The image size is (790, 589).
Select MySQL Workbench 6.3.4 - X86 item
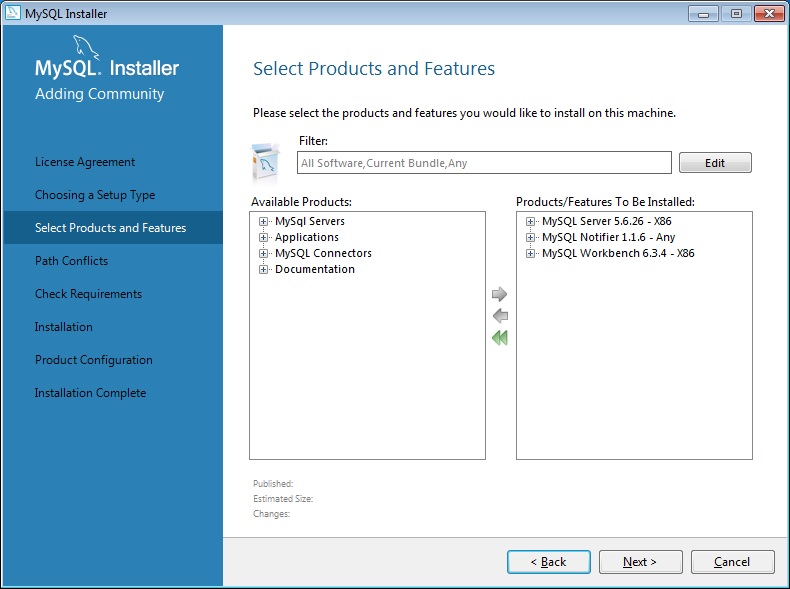pyautogui.click(x=617, y=254)
